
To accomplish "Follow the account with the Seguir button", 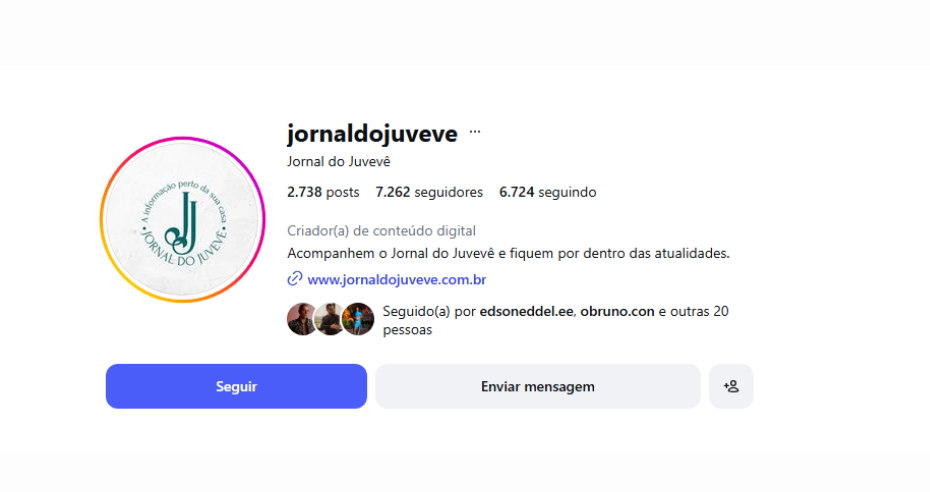I will coord(236,386).
